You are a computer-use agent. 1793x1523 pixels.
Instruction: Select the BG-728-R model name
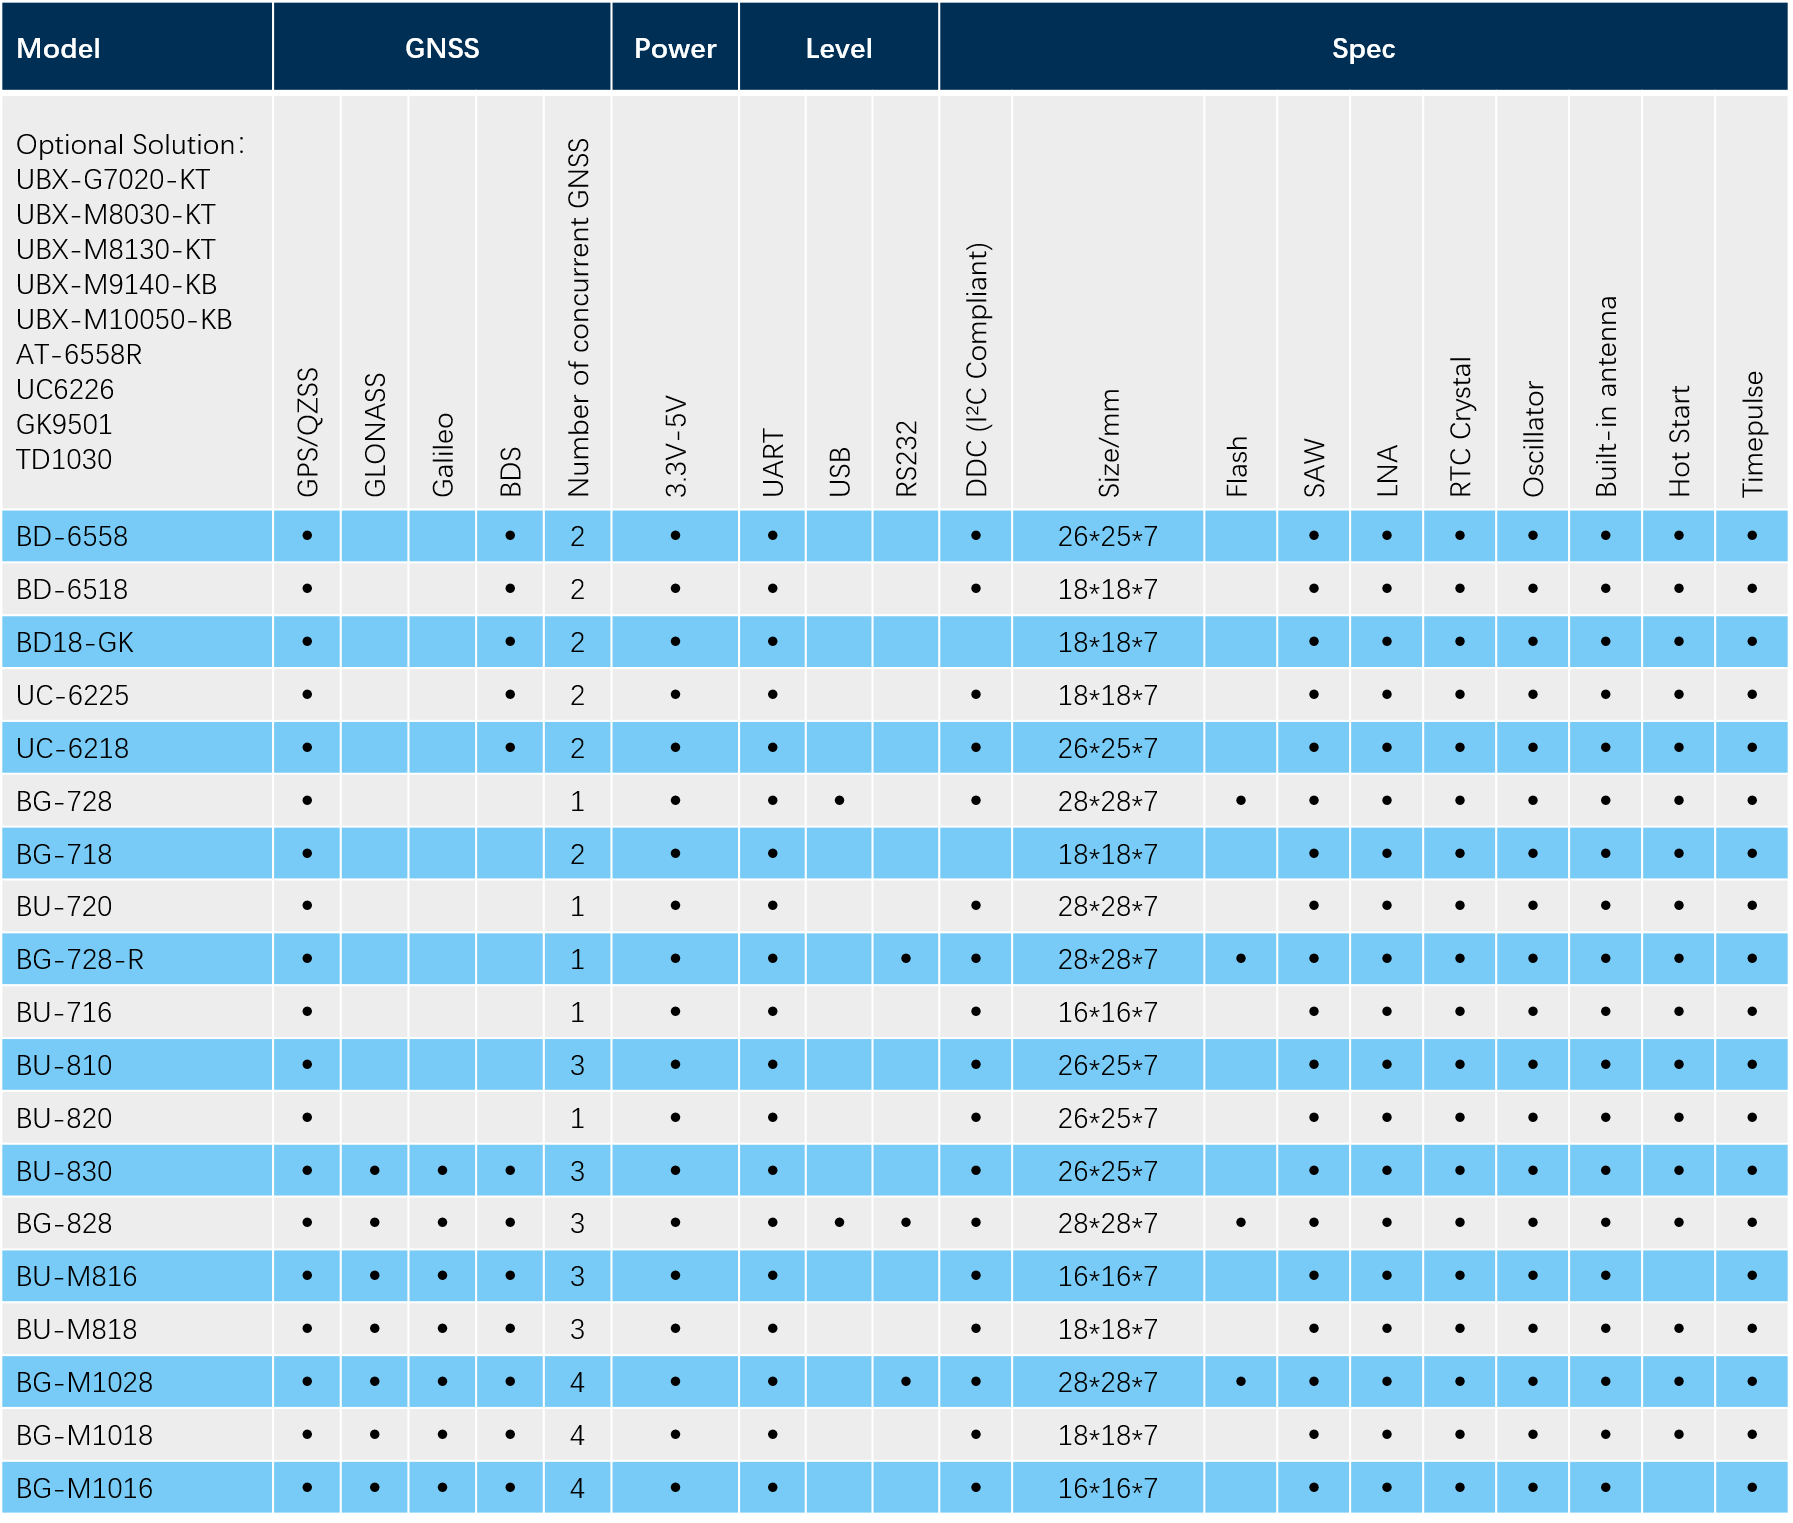[x=80, y=960]
